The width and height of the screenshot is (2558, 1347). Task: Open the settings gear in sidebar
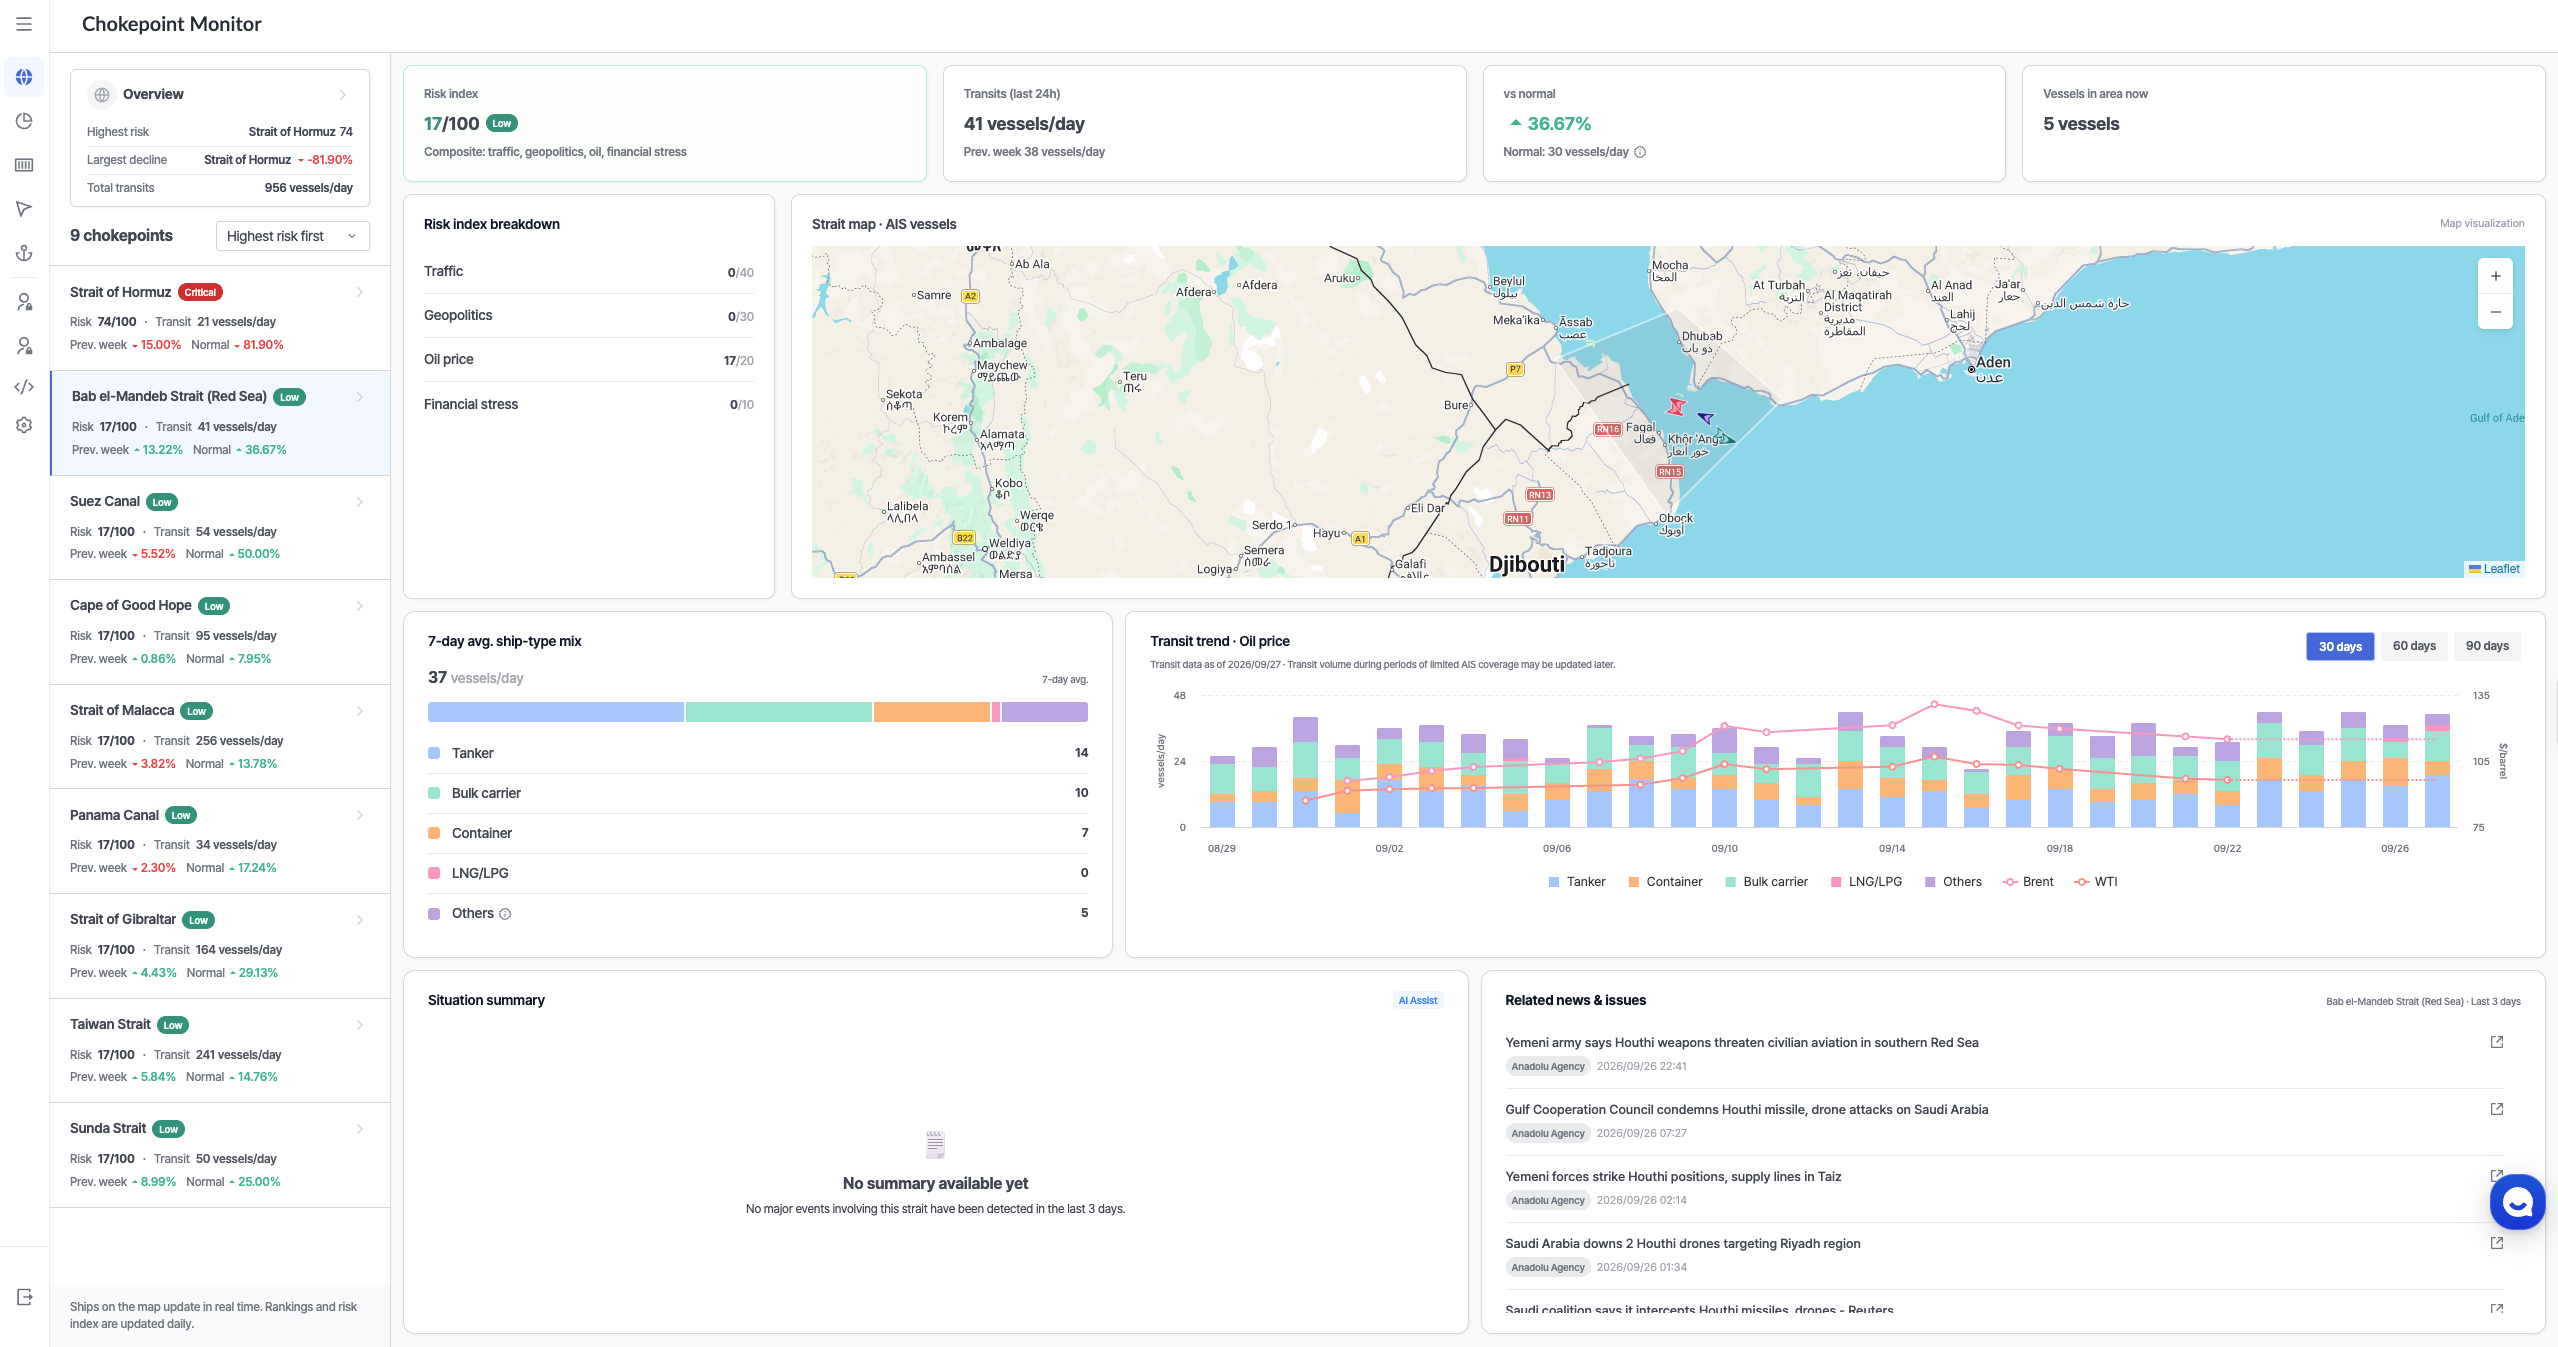coord(24,425)
